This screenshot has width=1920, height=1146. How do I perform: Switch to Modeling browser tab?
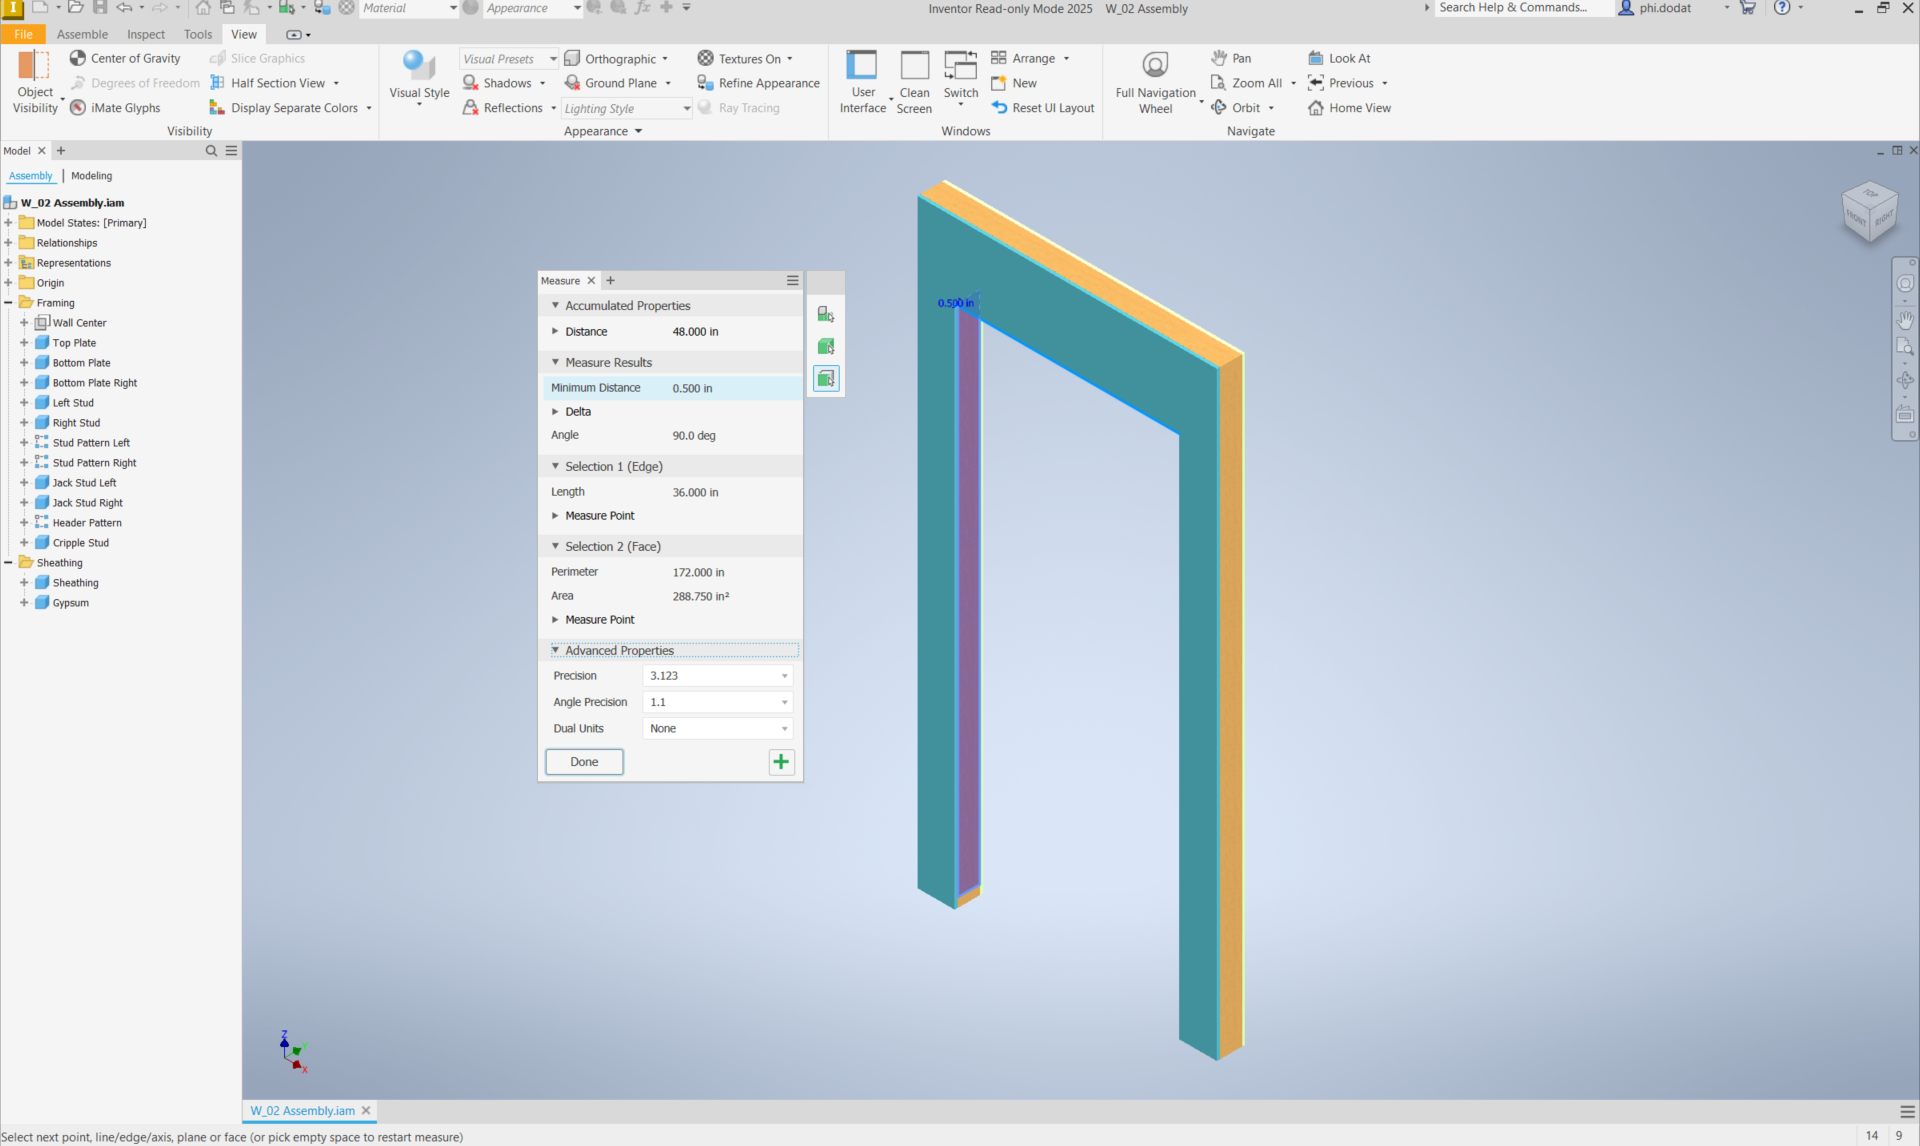[x=91, y=176]
